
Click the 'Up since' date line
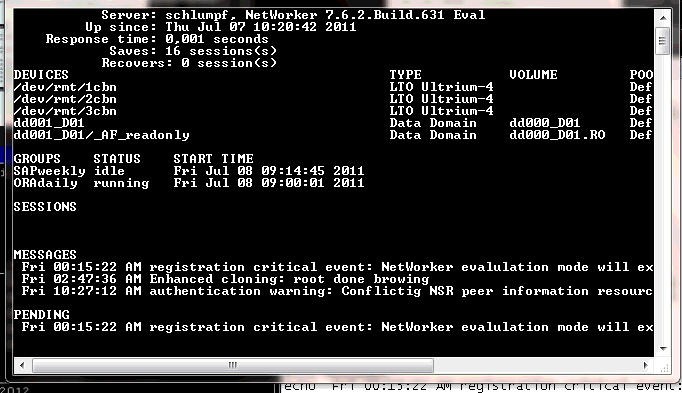[x=221, y=27]
